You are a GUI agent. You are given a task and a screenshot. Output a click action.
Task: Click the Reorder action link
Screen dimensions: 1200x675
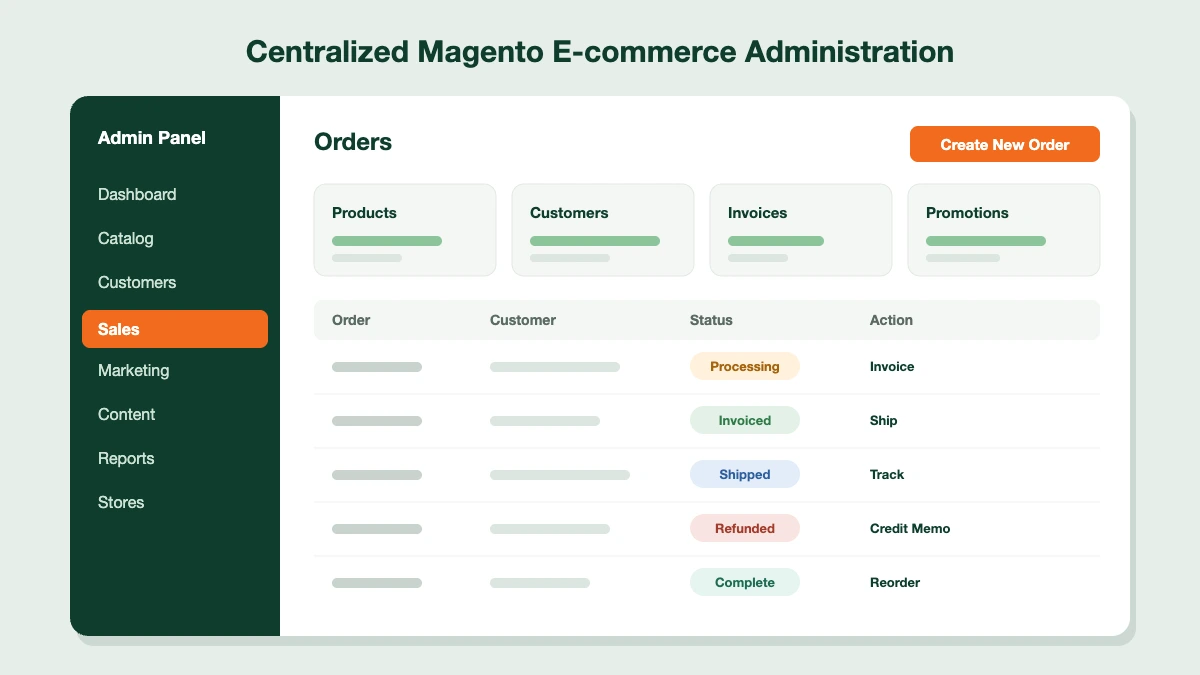tap(895, 582)
